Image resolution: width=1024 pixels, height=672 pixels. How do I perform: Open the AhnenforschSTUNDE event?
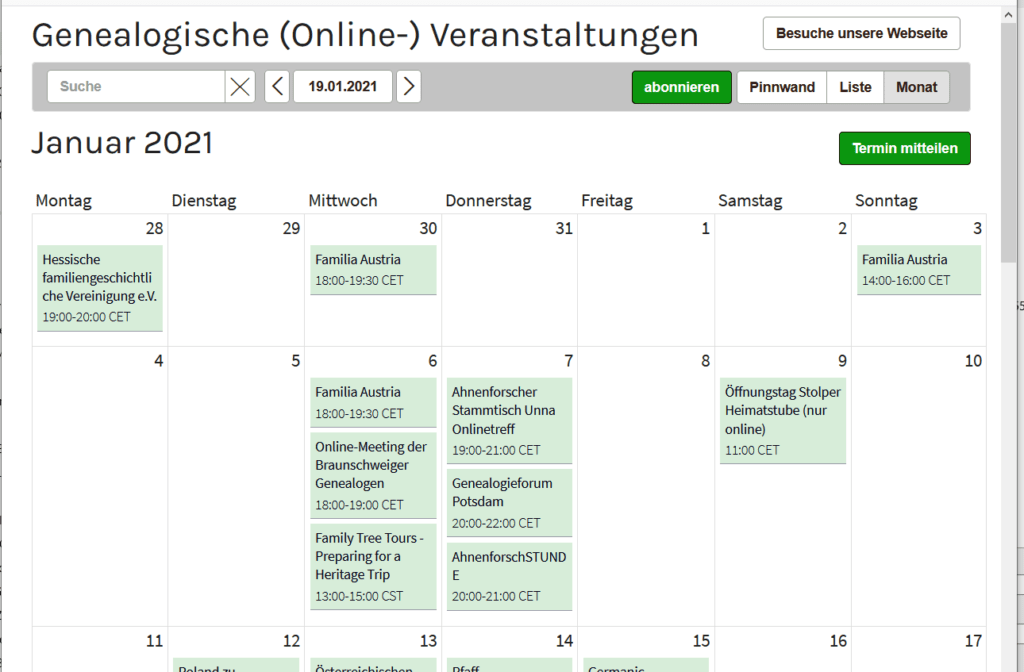[x=509, y=577]
